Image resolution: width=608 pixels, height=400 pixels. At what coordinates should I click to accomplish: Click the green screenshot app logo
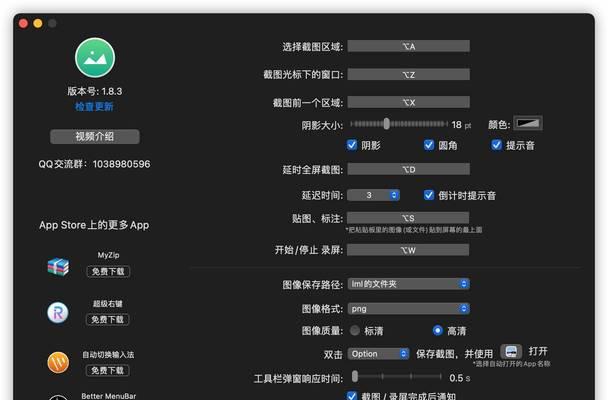pyautogui.click(x=95, y=58)
